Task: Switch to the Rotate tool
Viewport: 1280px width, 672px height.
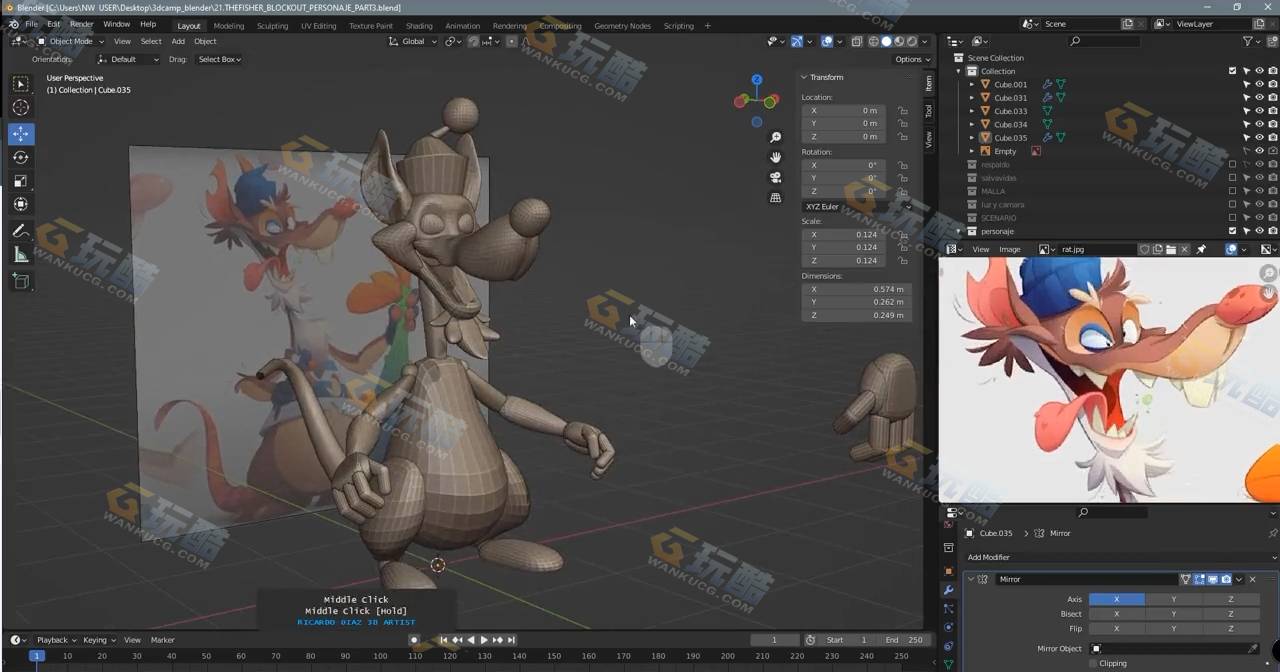Action: coord(20,157)
